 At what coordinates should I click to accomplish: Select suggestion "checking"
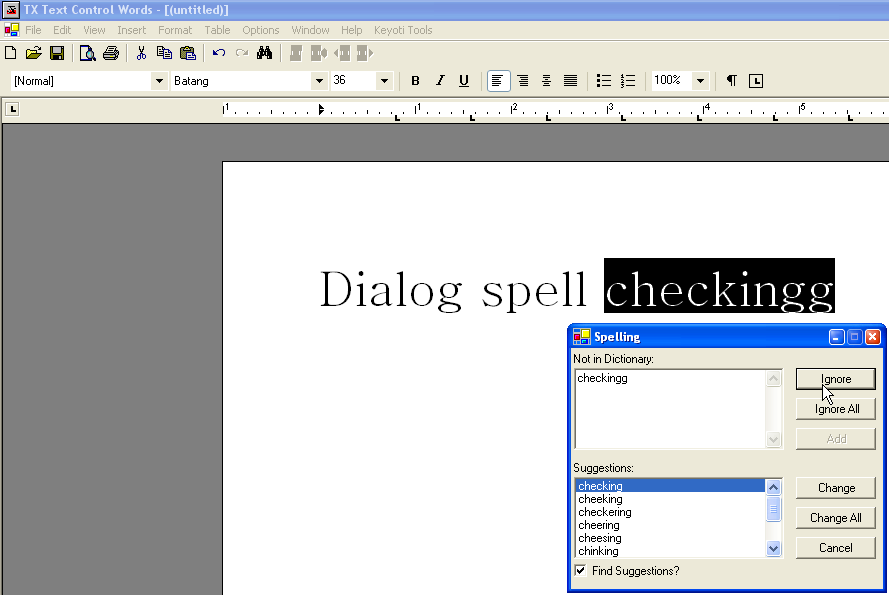(x=670, y=486)
